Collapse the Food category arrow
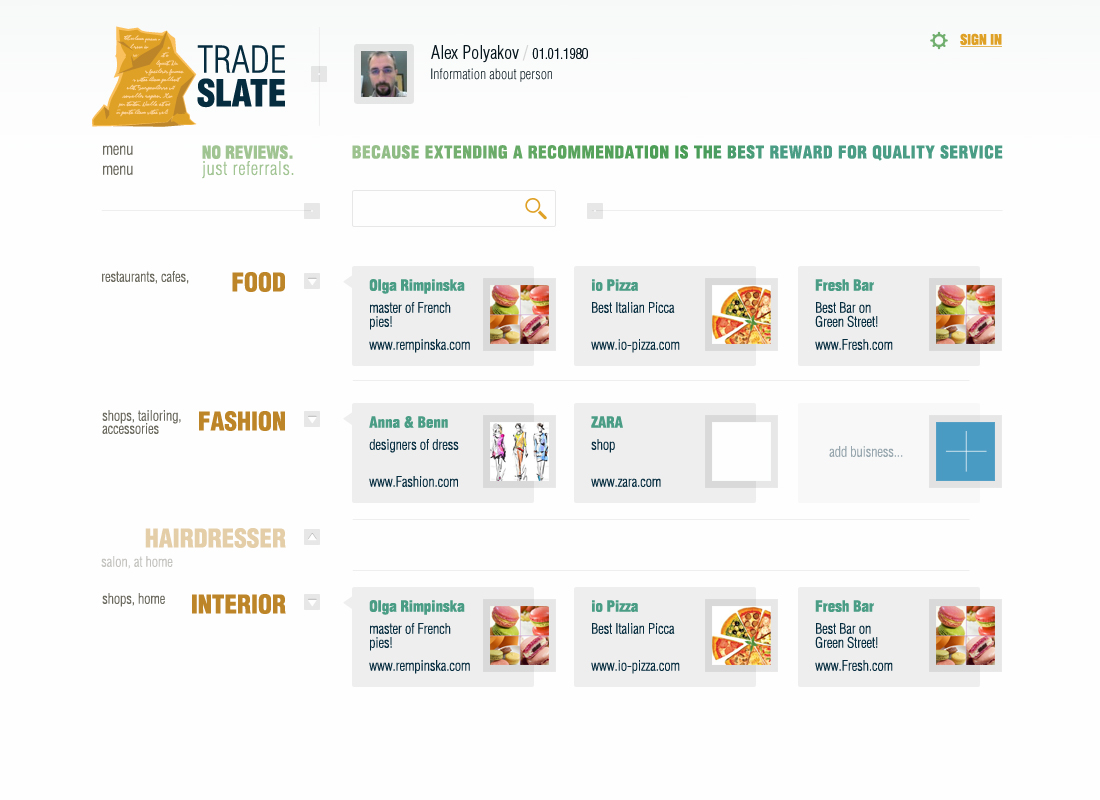This screenshot has height=800, width=1100. [x=312, y=282]
